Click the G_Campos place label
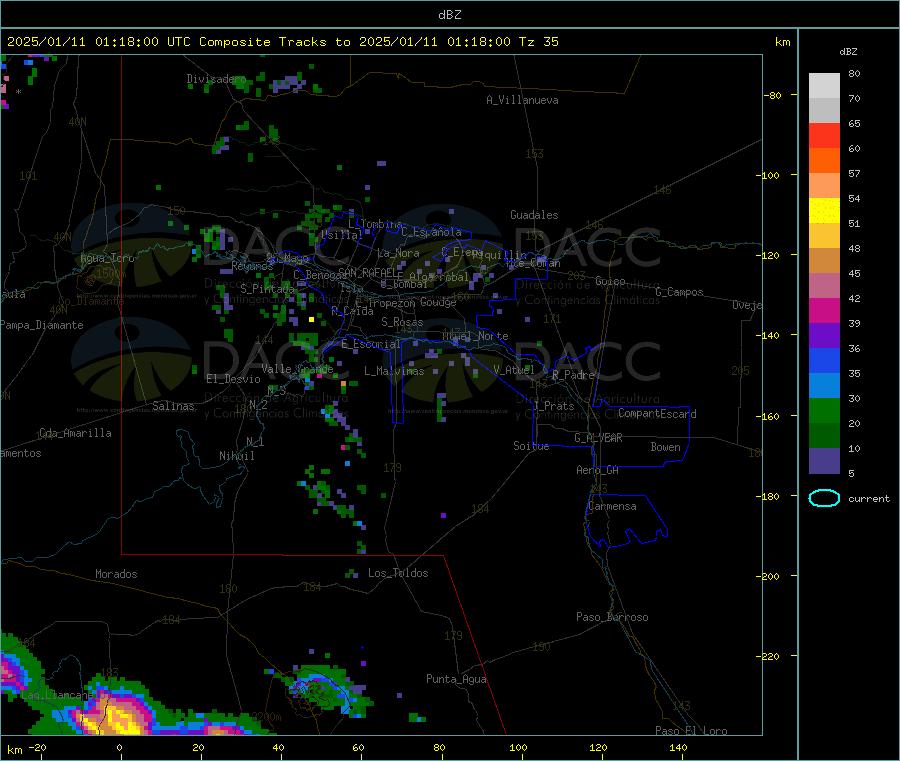900x761 pixels. 680,292
